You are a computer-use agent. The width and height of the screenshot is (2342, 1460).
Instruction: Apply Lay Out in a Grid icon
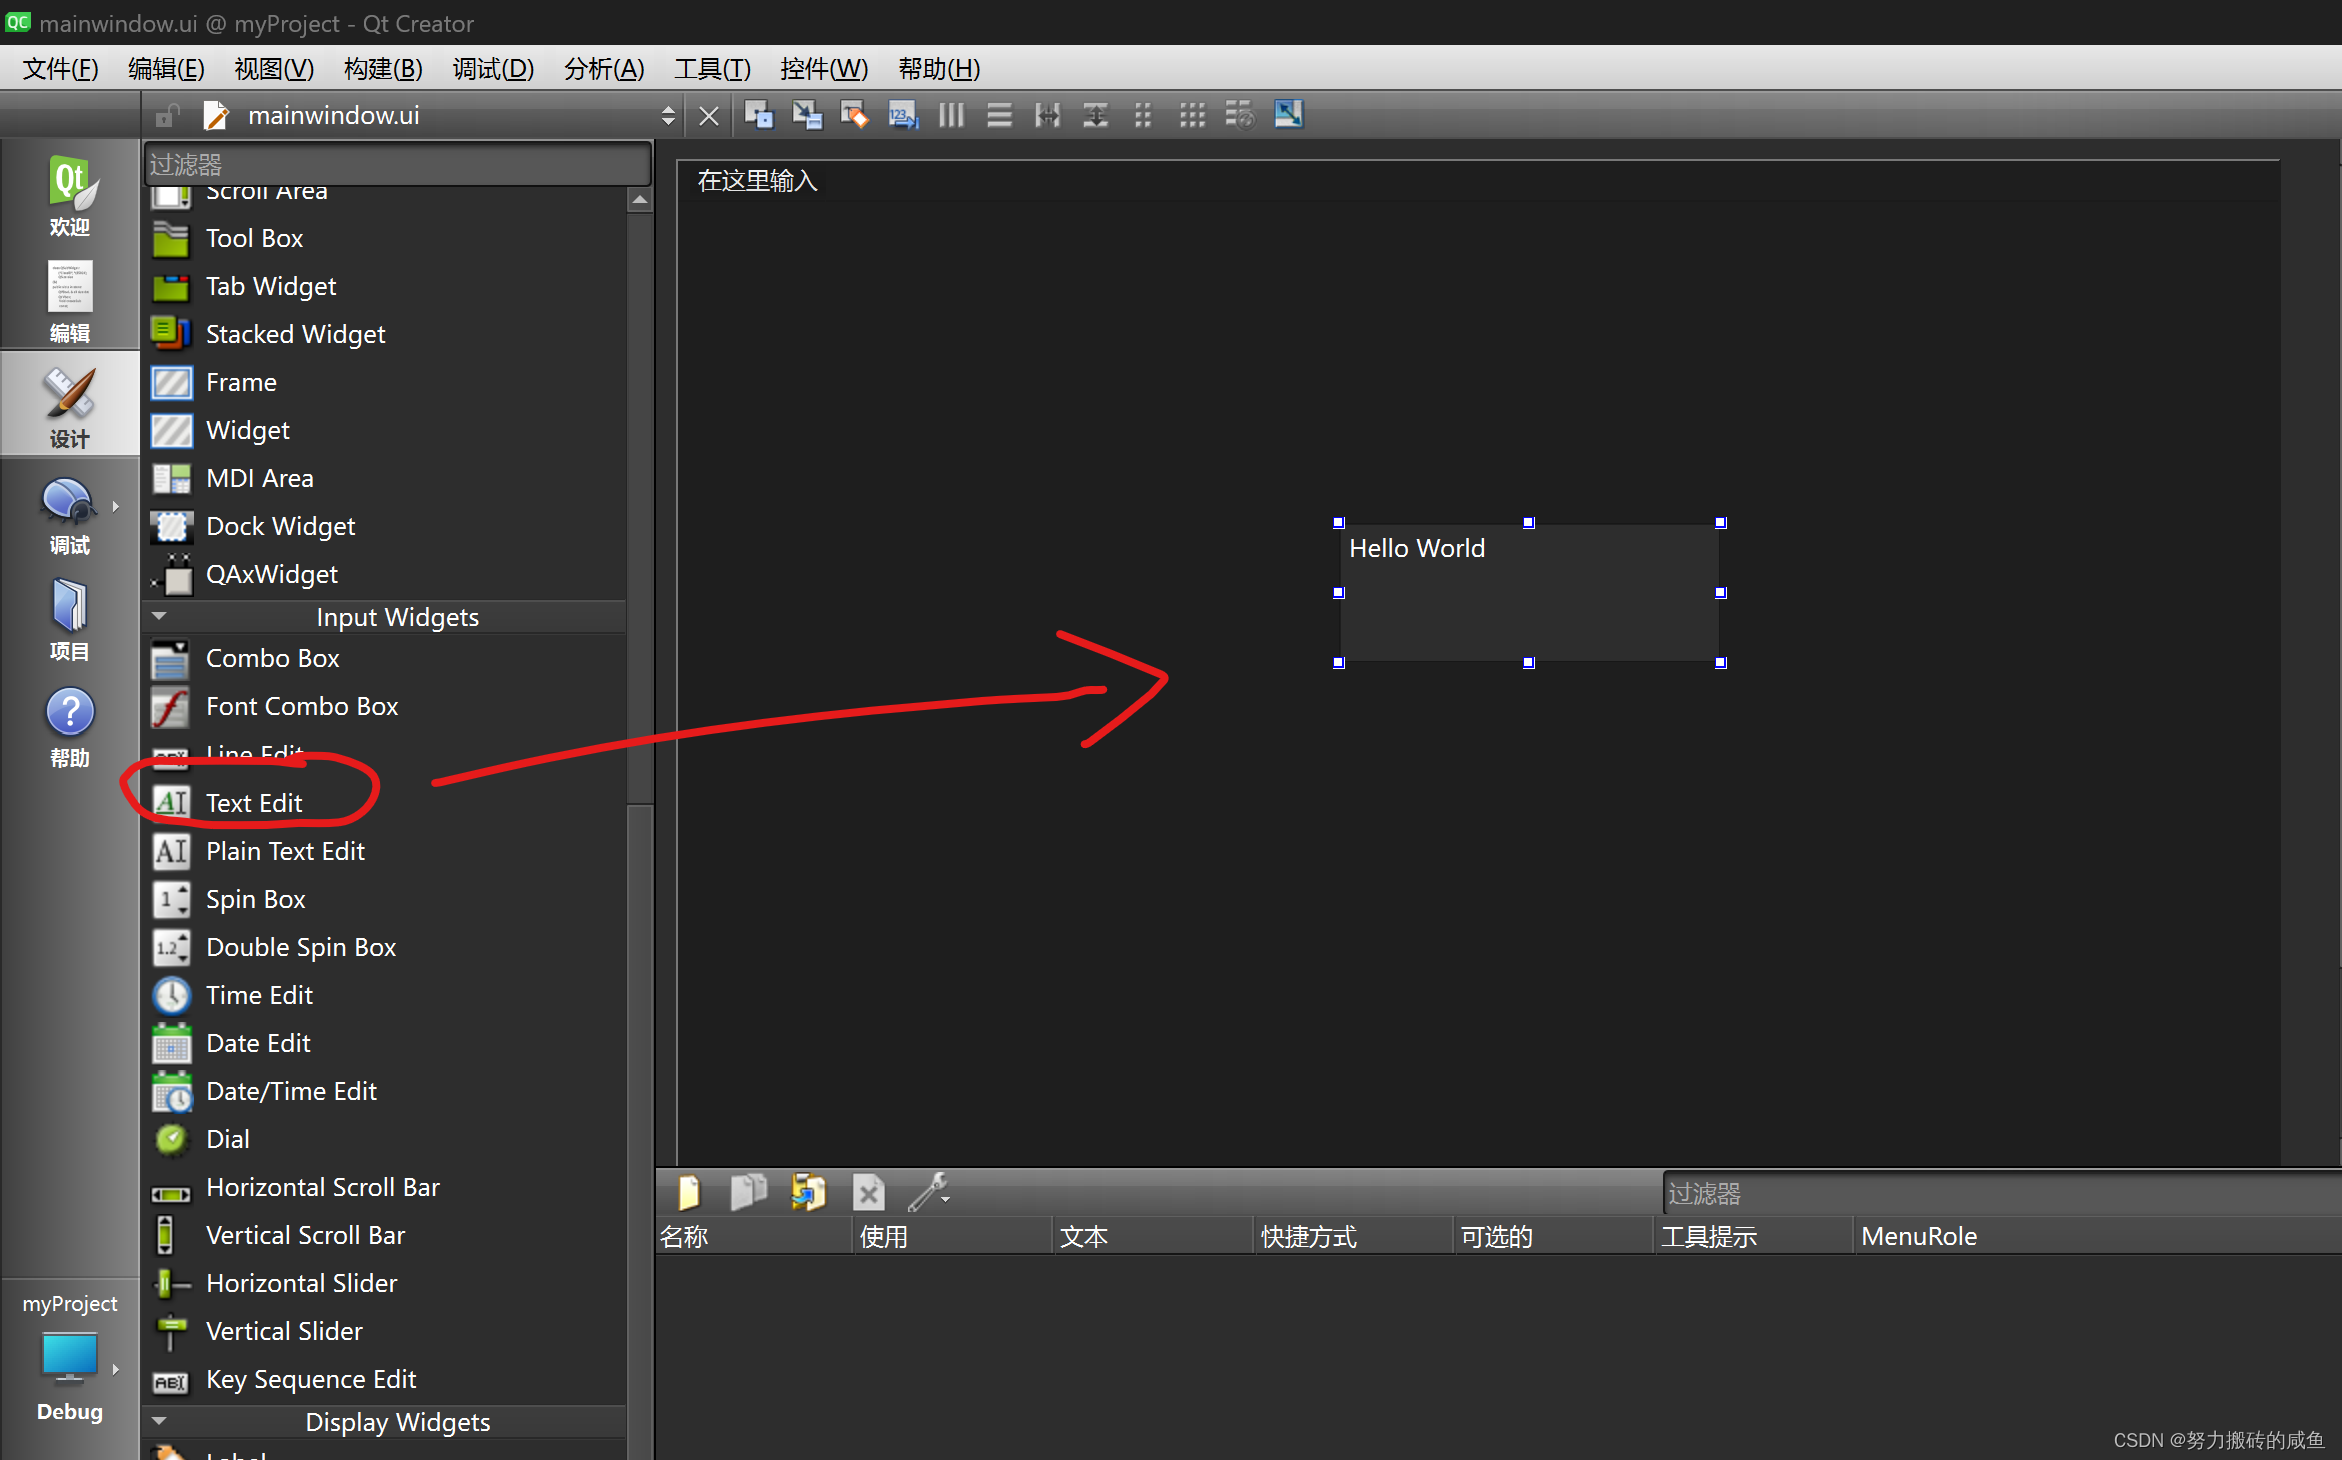1192,115
